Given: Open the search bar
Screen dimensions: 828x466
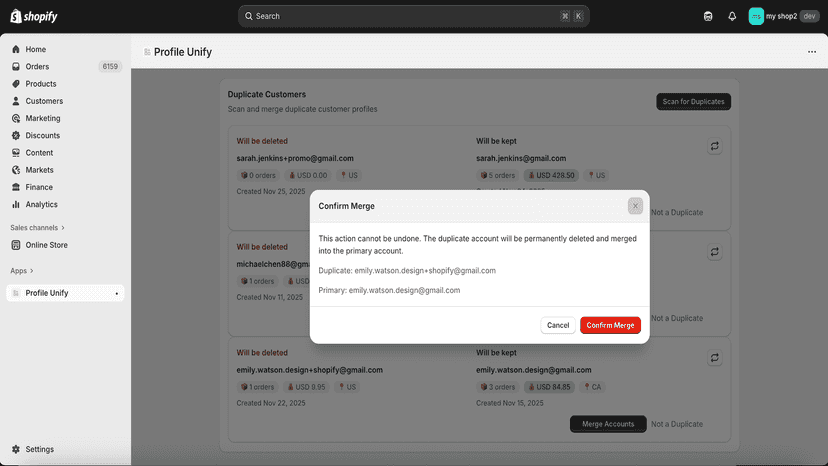Looking at the screenshot, I should click(413, 16).
